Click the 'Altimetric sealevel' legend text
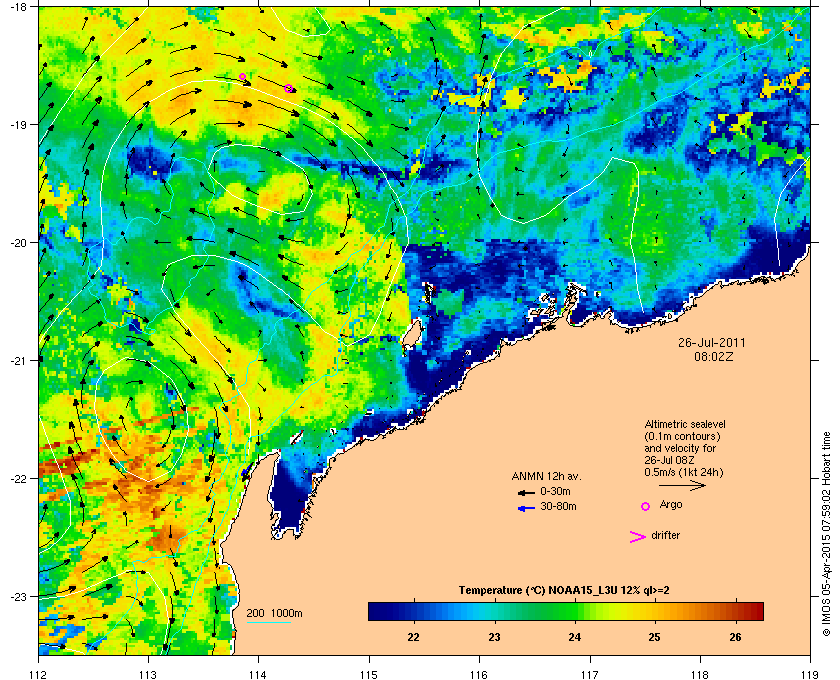 (x=685, y=424)
